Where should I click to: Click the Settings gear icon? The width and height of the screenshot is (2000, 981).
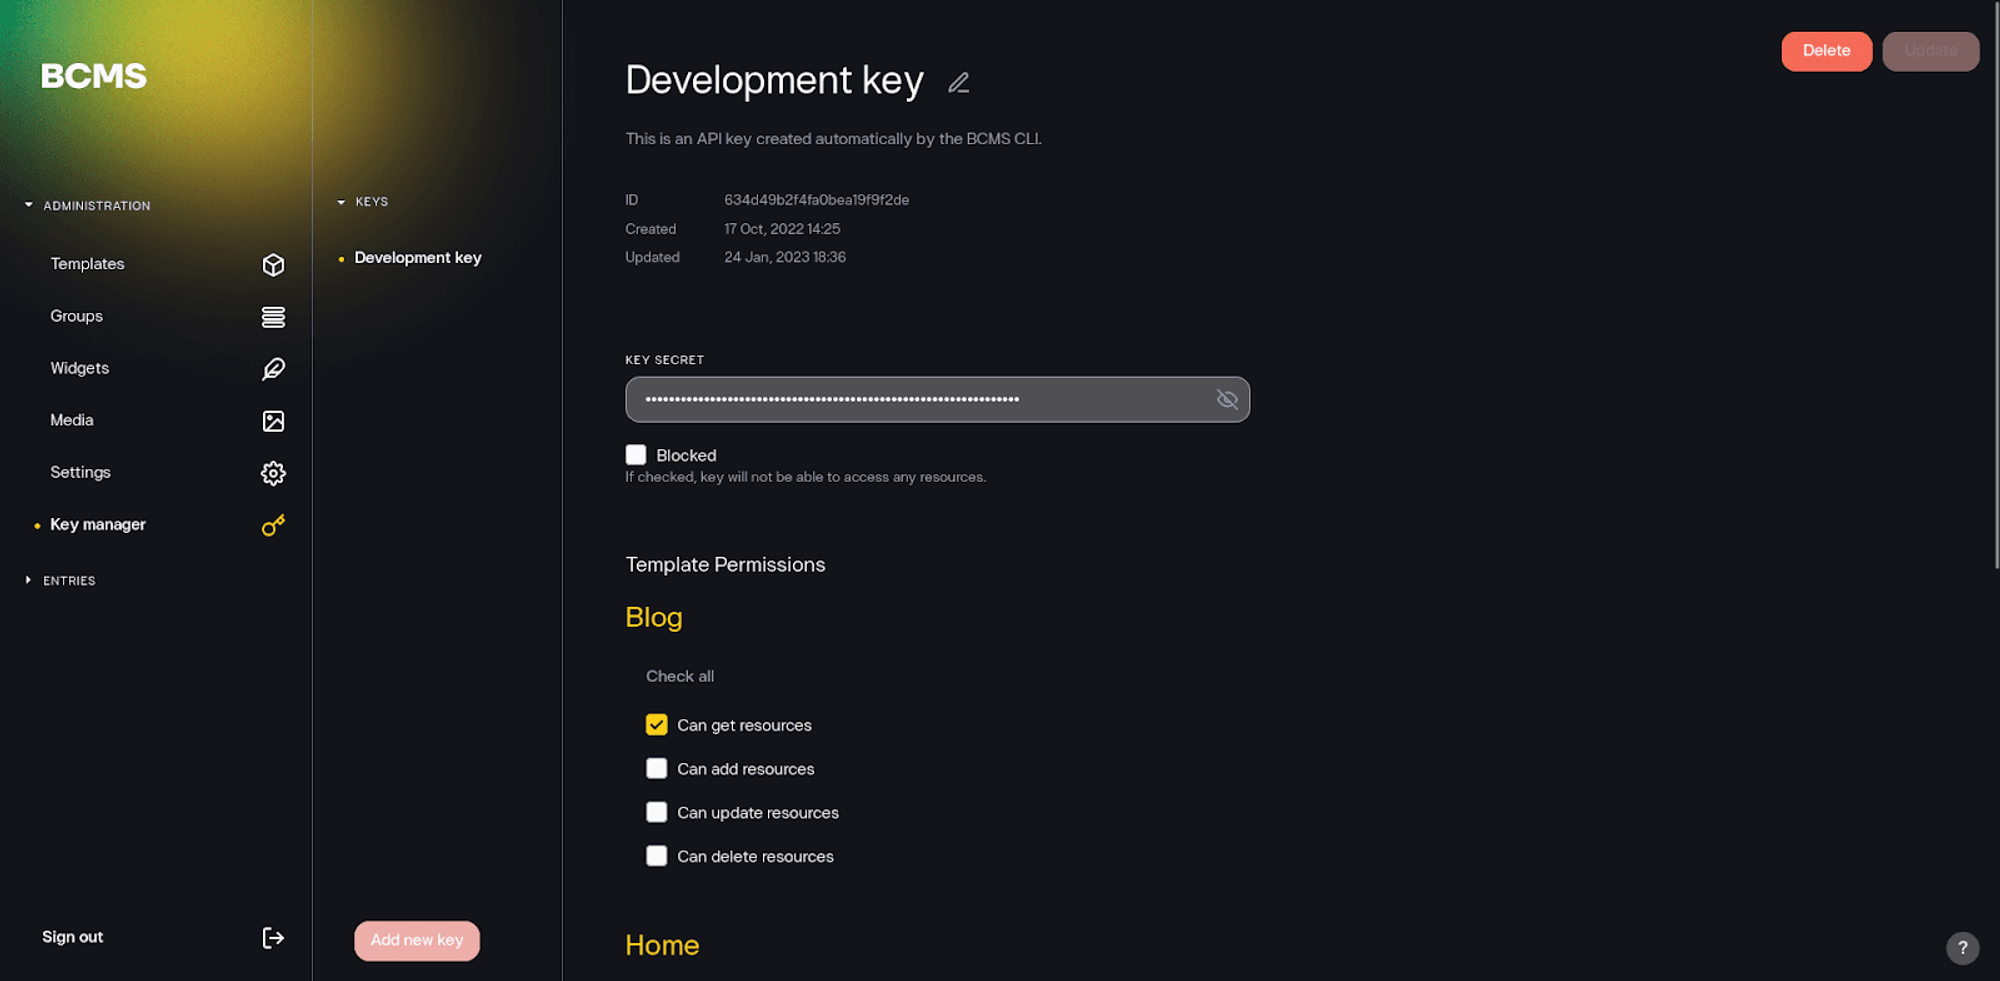[x=273, y=473]
